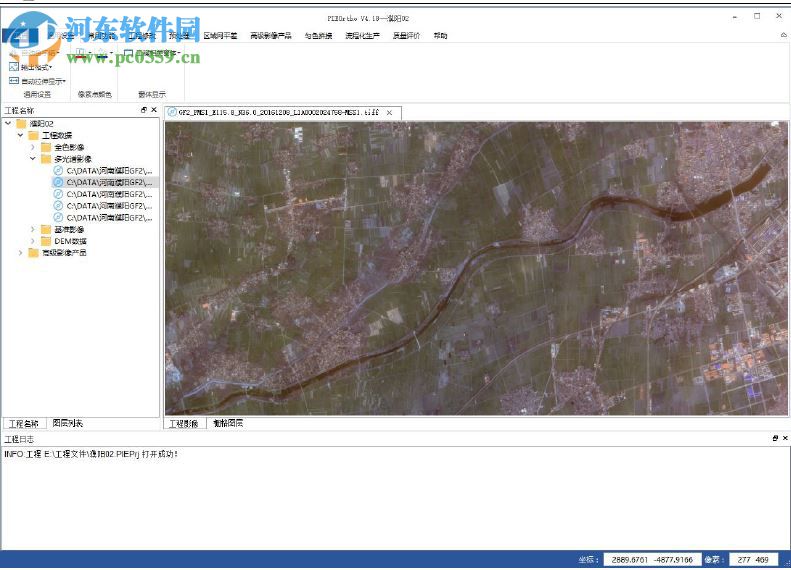Switch to the 流程化生产 ribbon tab
The height and width of the screenshot is (570, 791).
point(362,35)
